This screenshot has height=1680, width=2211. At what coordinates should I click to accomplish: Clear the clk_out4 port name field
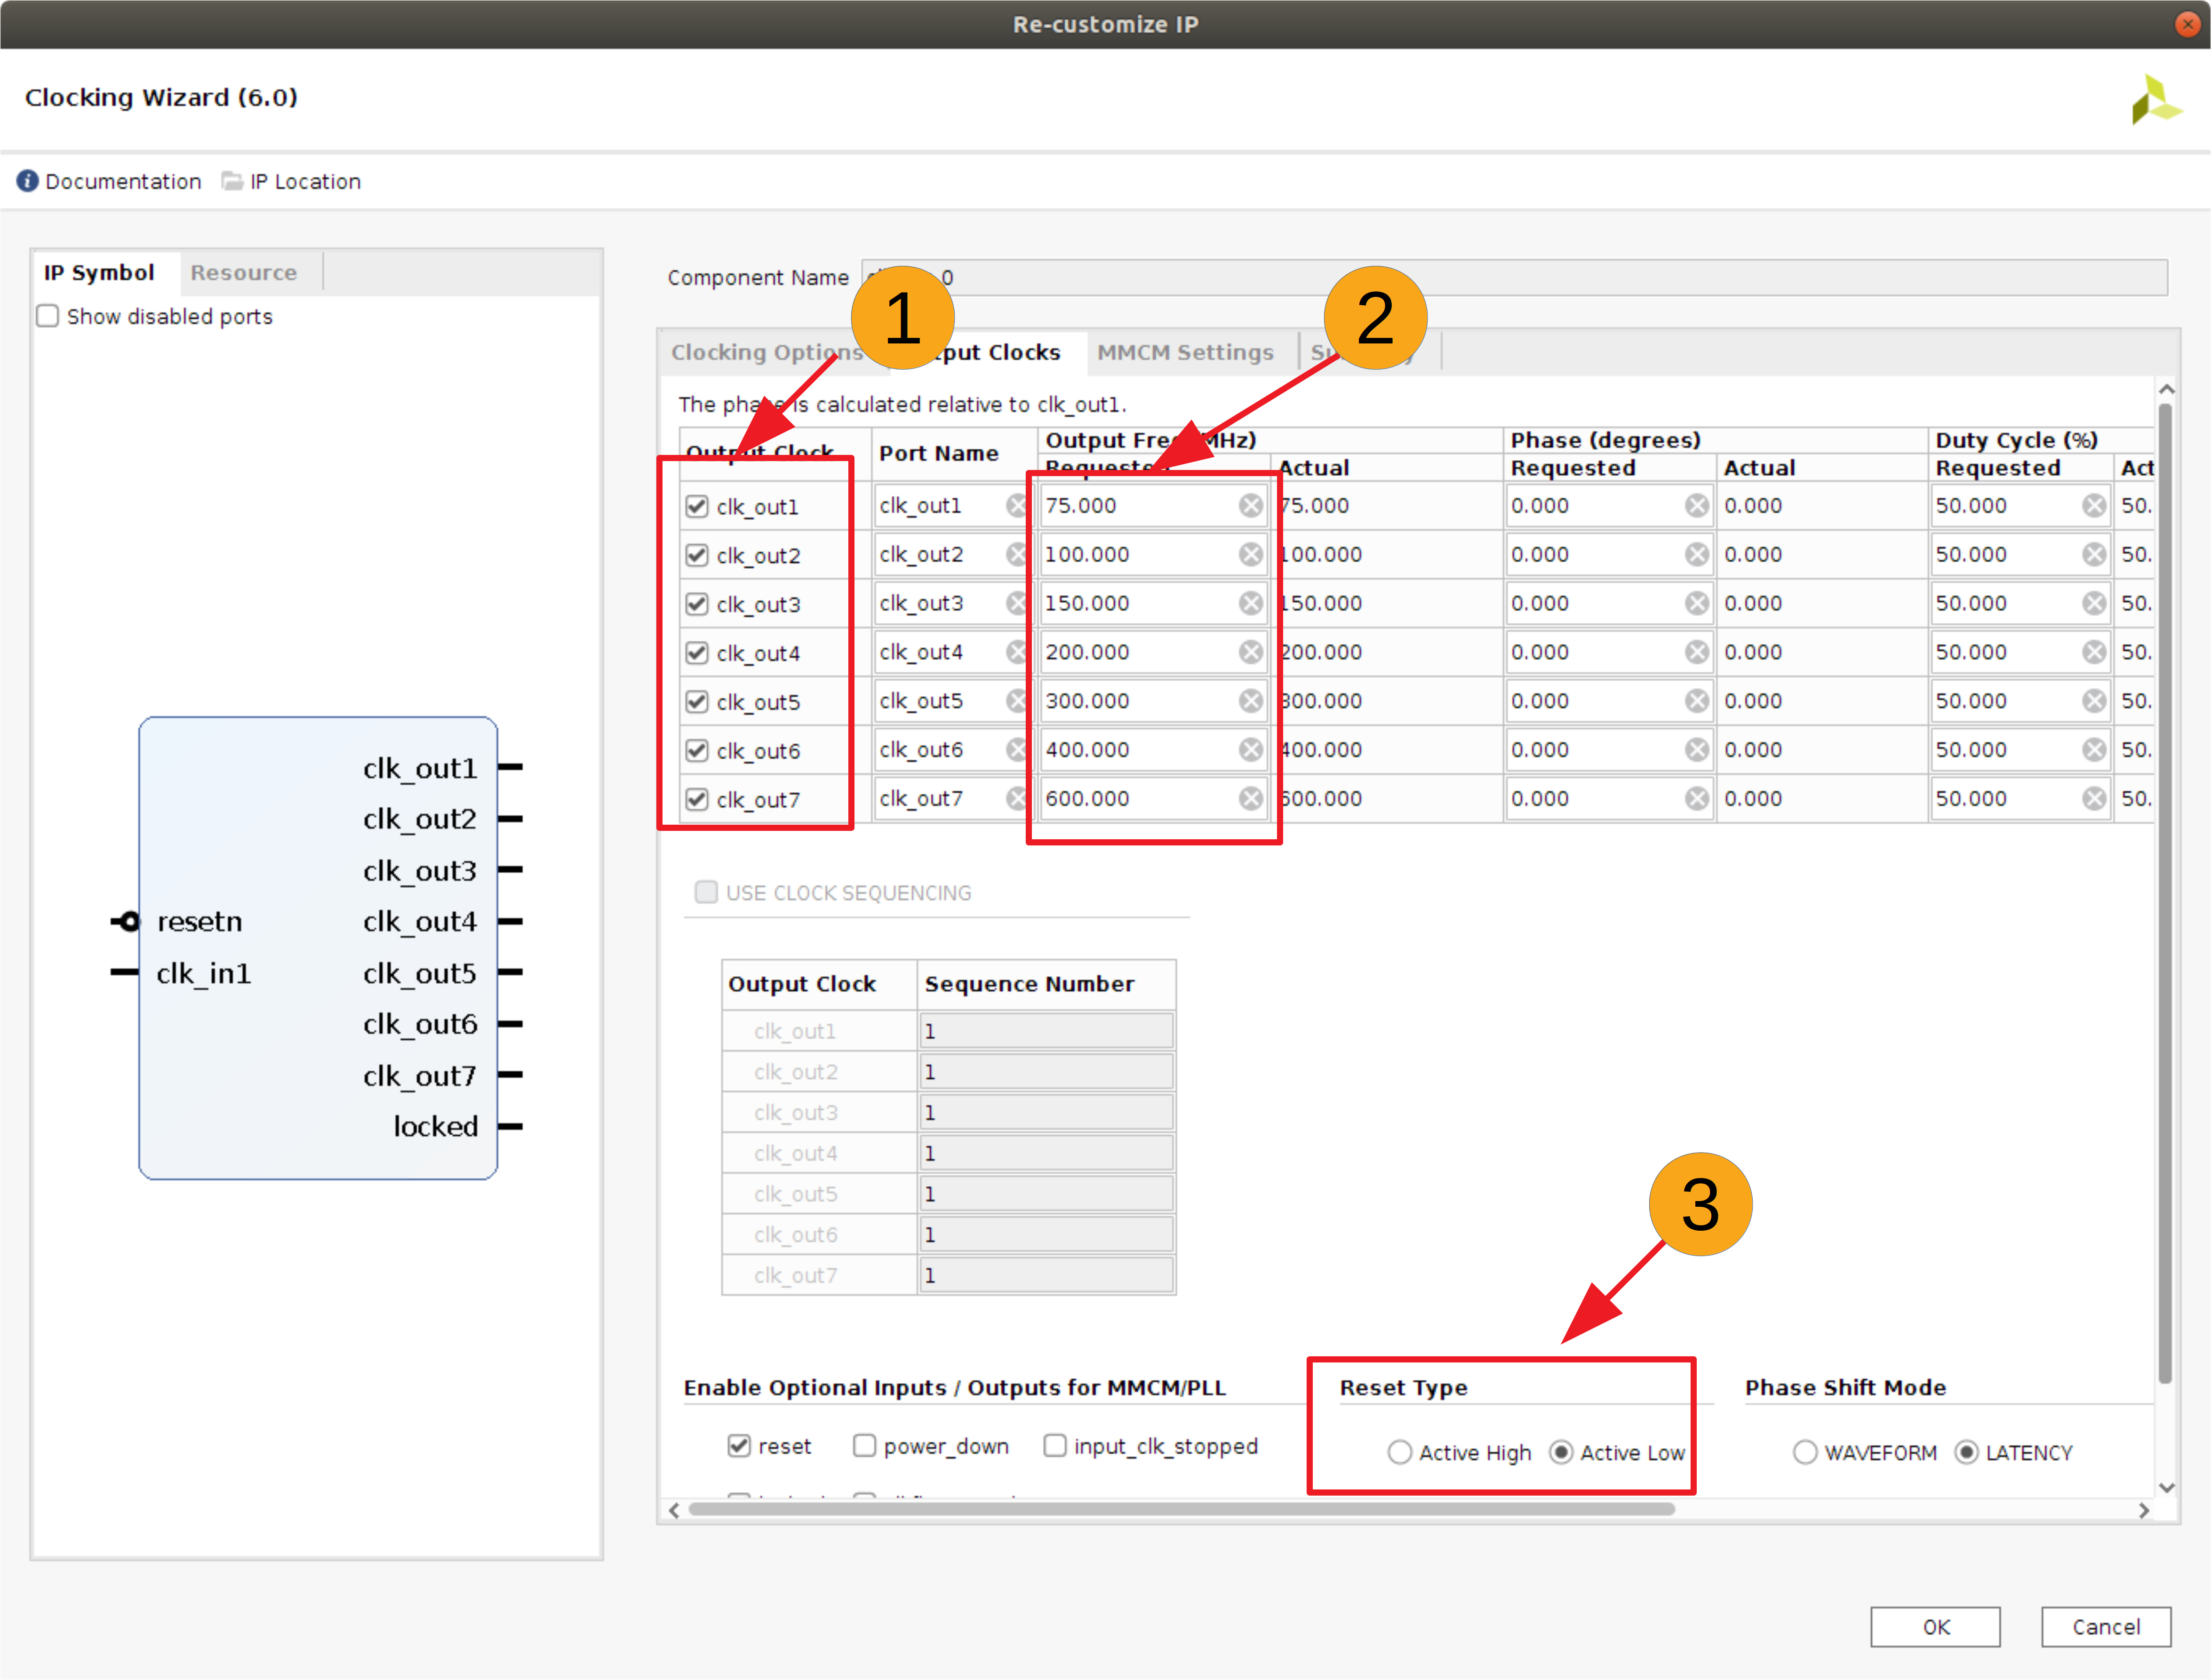[1016, 653]
